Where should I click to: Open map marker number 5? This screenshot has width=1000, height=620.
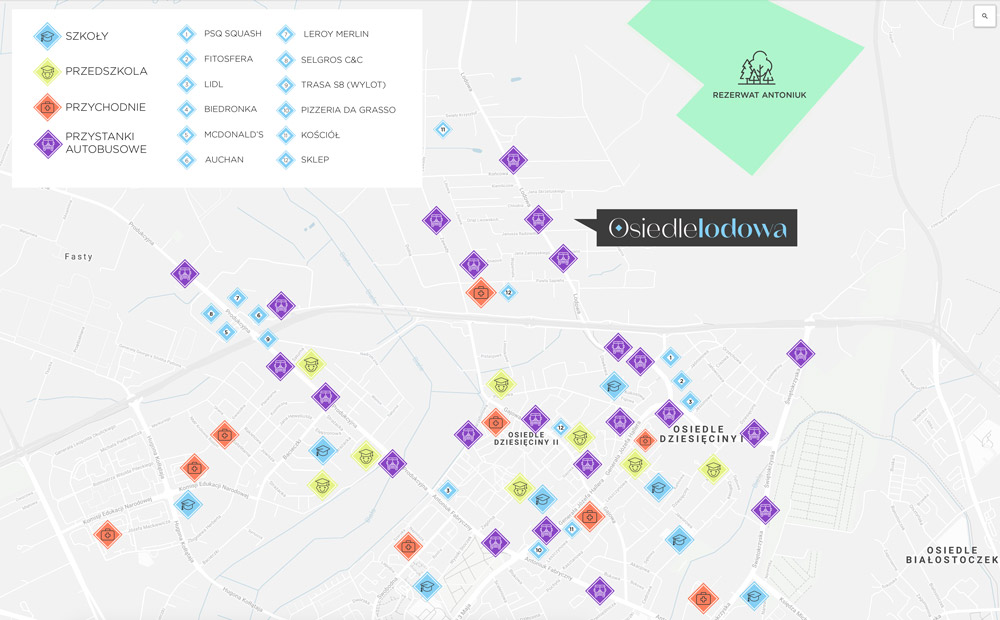[x=226, y=332]
